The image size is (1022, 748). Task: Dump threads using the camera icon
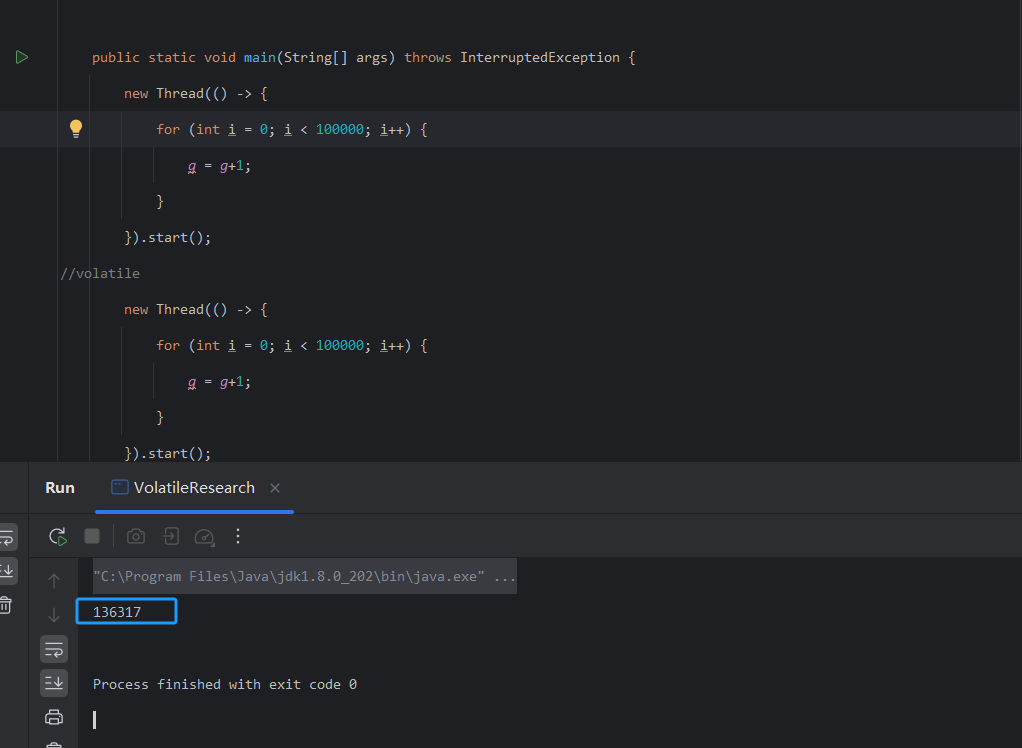pyautogui.click(x=136, y=536)
